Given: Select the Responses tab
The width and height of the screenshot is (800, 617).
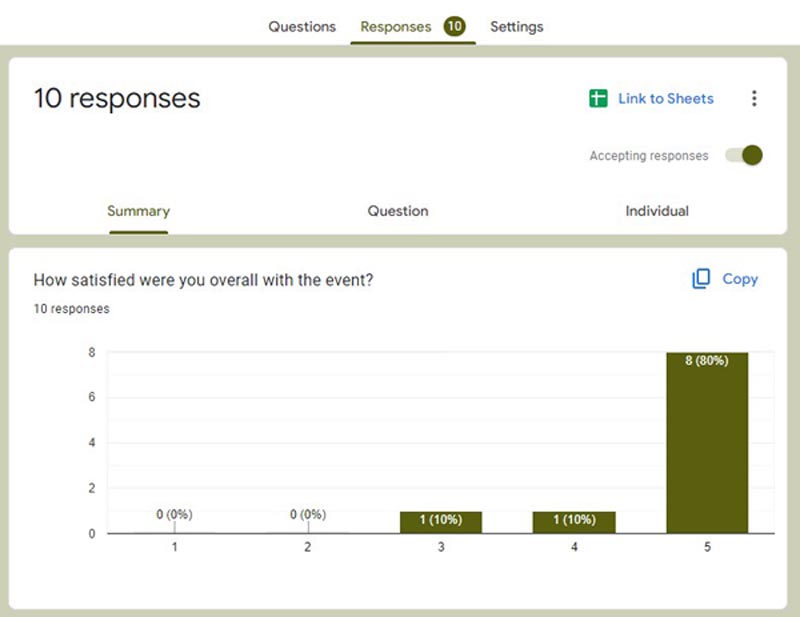Looking at the screenshot, I should 396,27.
